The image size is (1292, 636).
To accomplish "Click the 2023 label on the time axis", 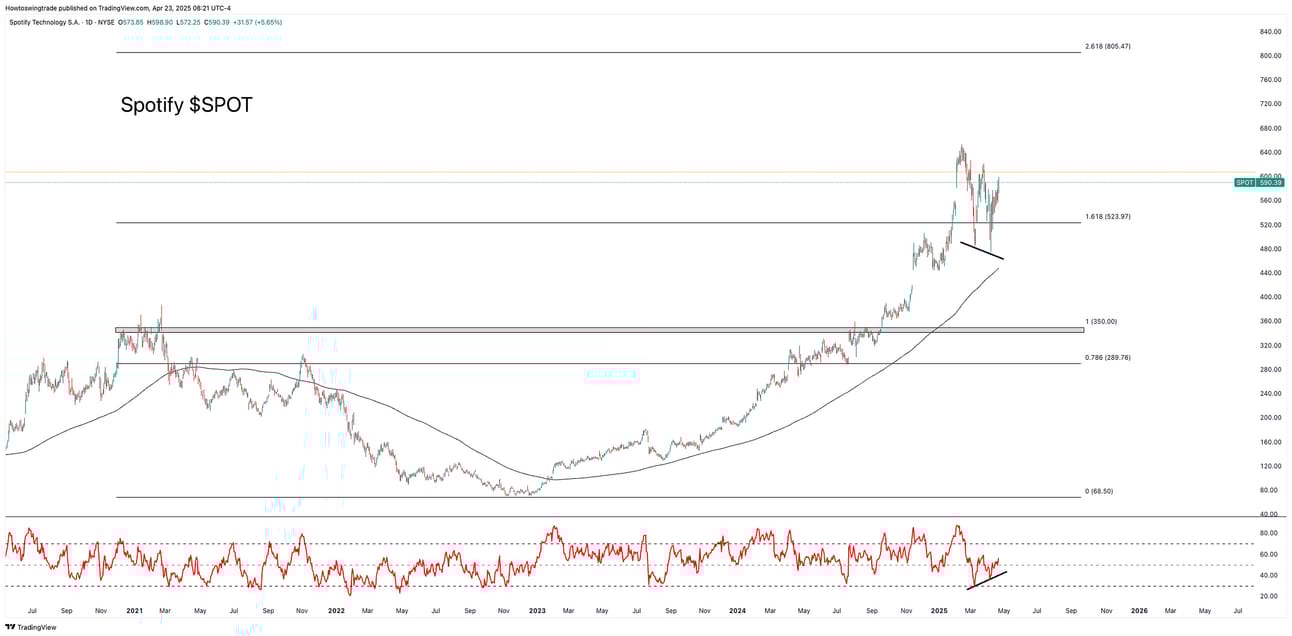I will 537,609.
